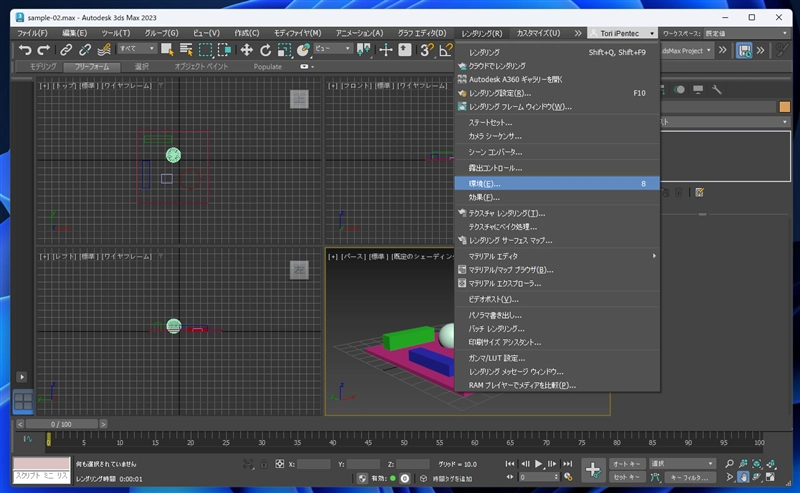Click the セット キー button

point(627,477)
